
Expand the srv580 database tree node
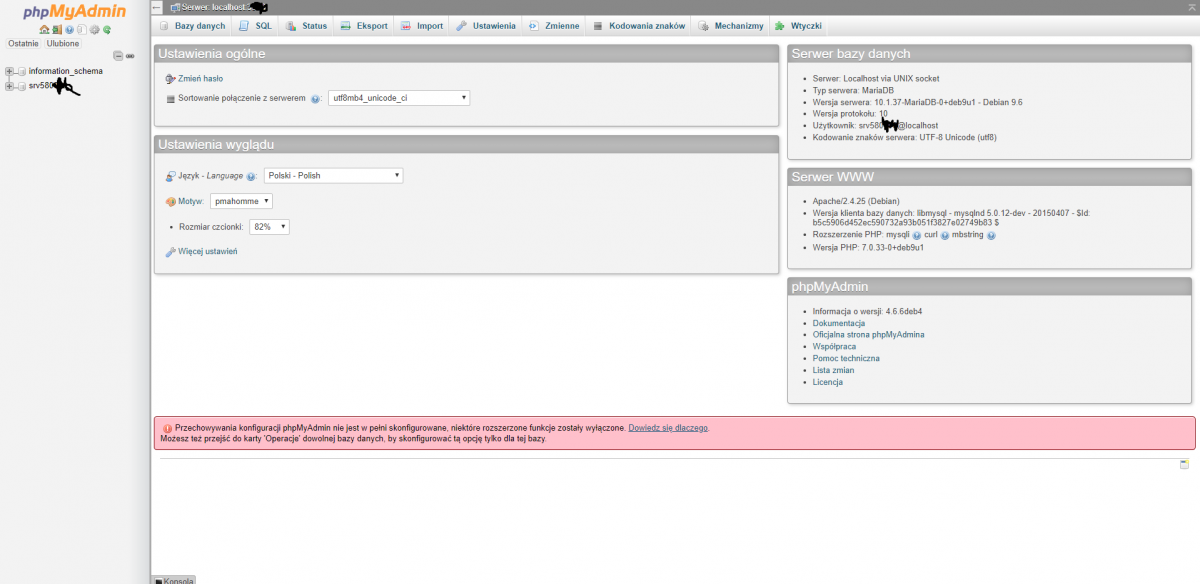pyautogui.click(x=9, y=86)
